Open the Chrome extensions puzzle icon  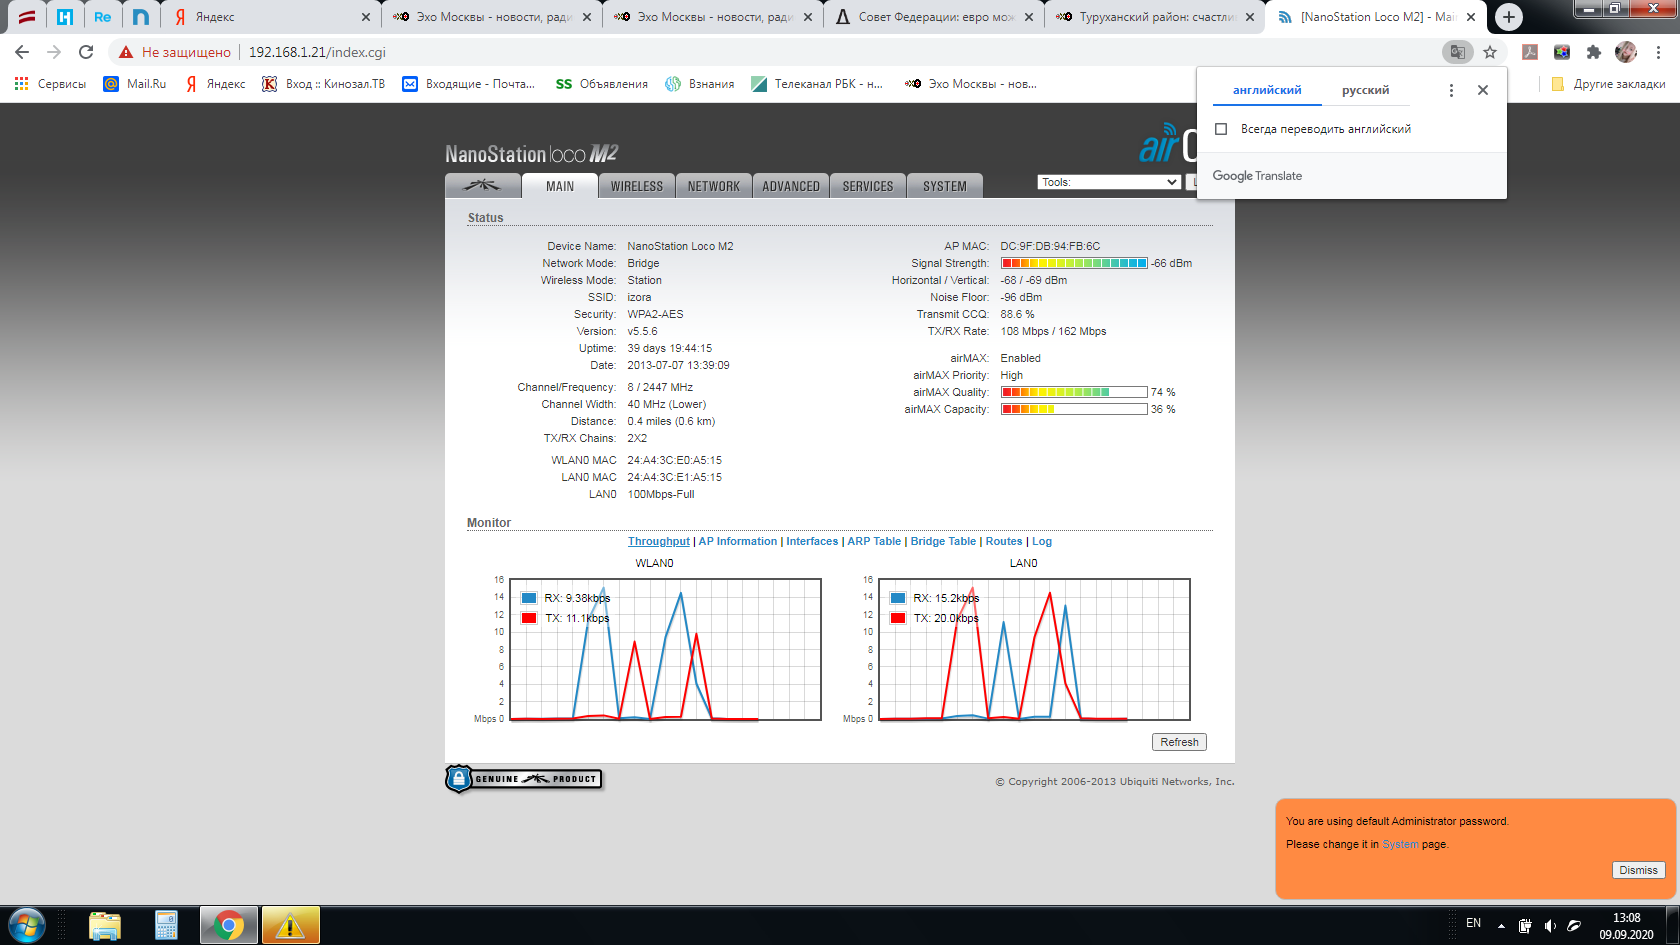coord(1594,52)
